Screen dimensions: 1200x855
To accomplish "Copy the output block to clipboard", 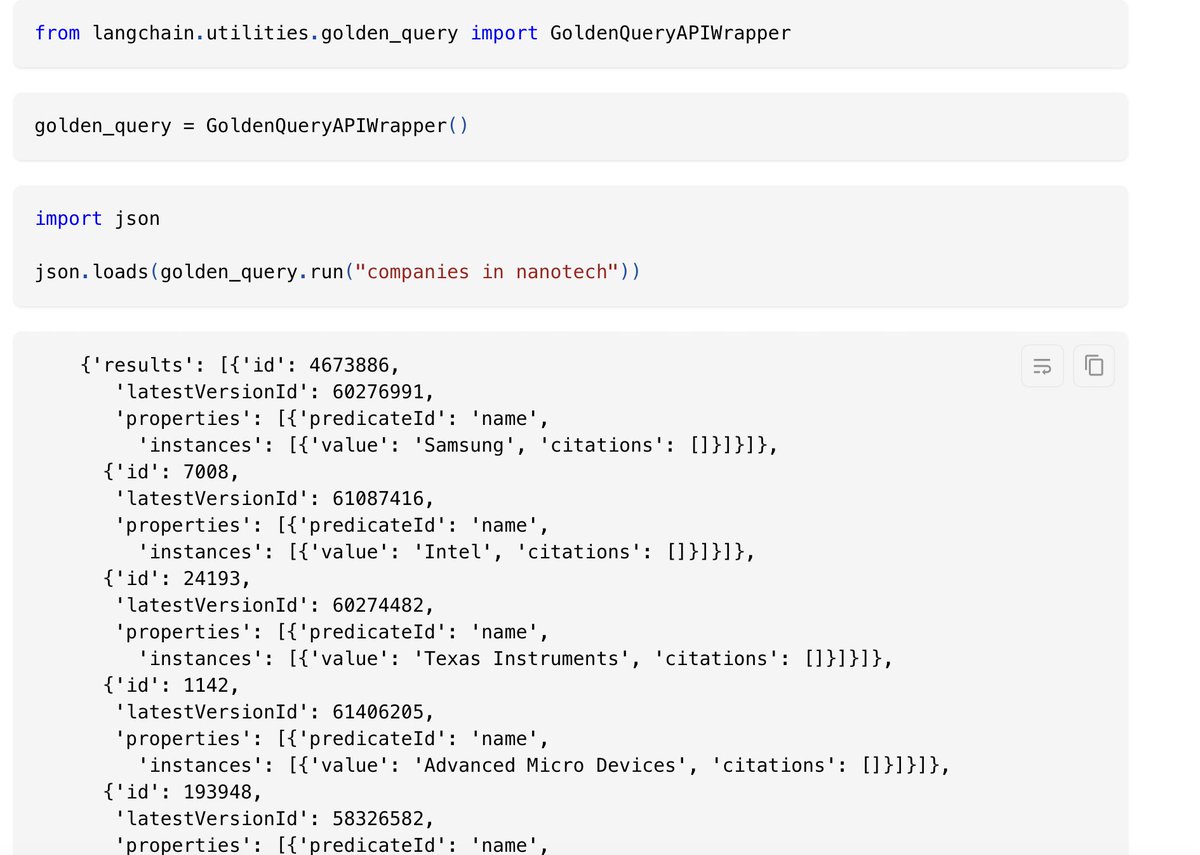I will coord(1094,366).
